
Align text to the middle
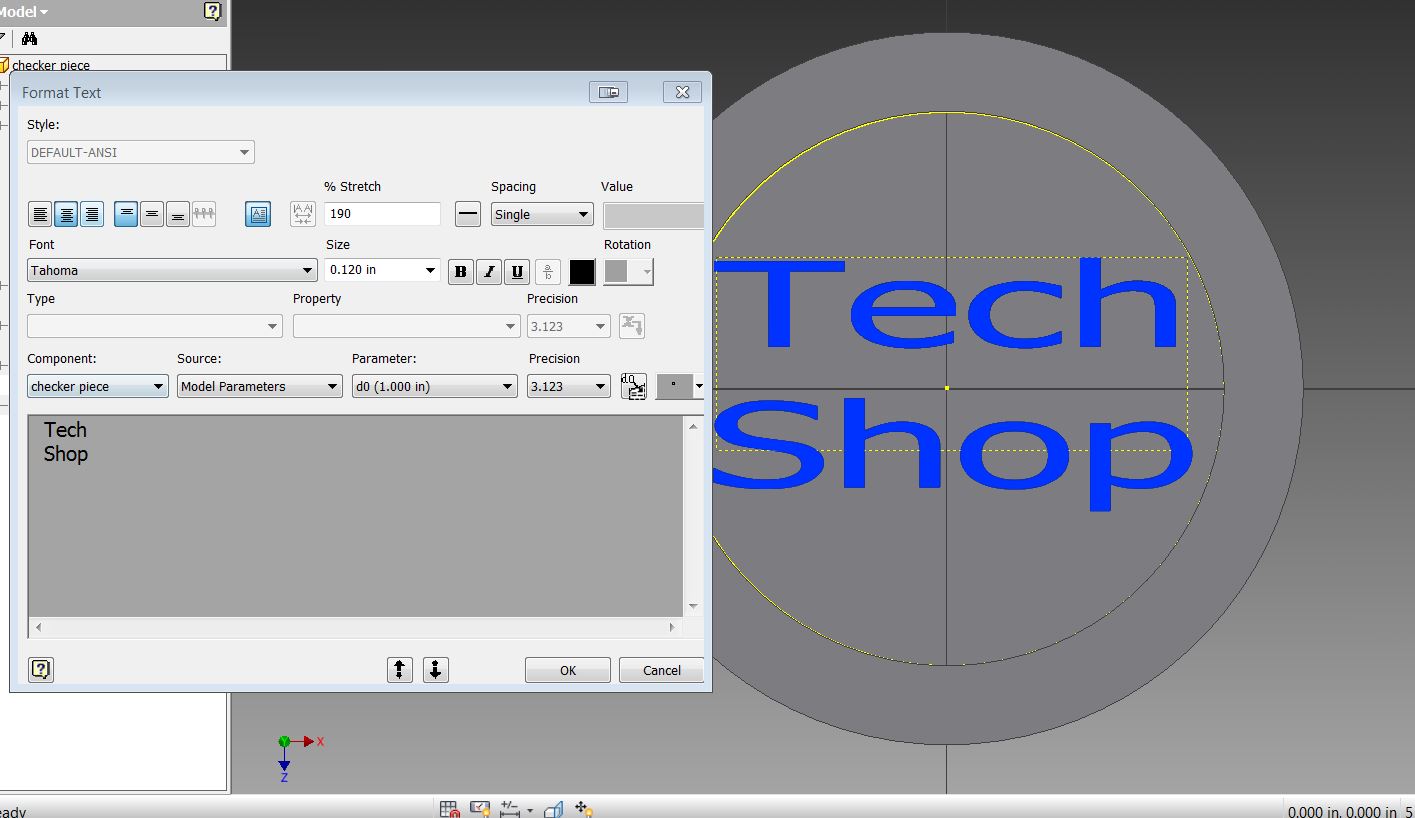coord(152,214)
